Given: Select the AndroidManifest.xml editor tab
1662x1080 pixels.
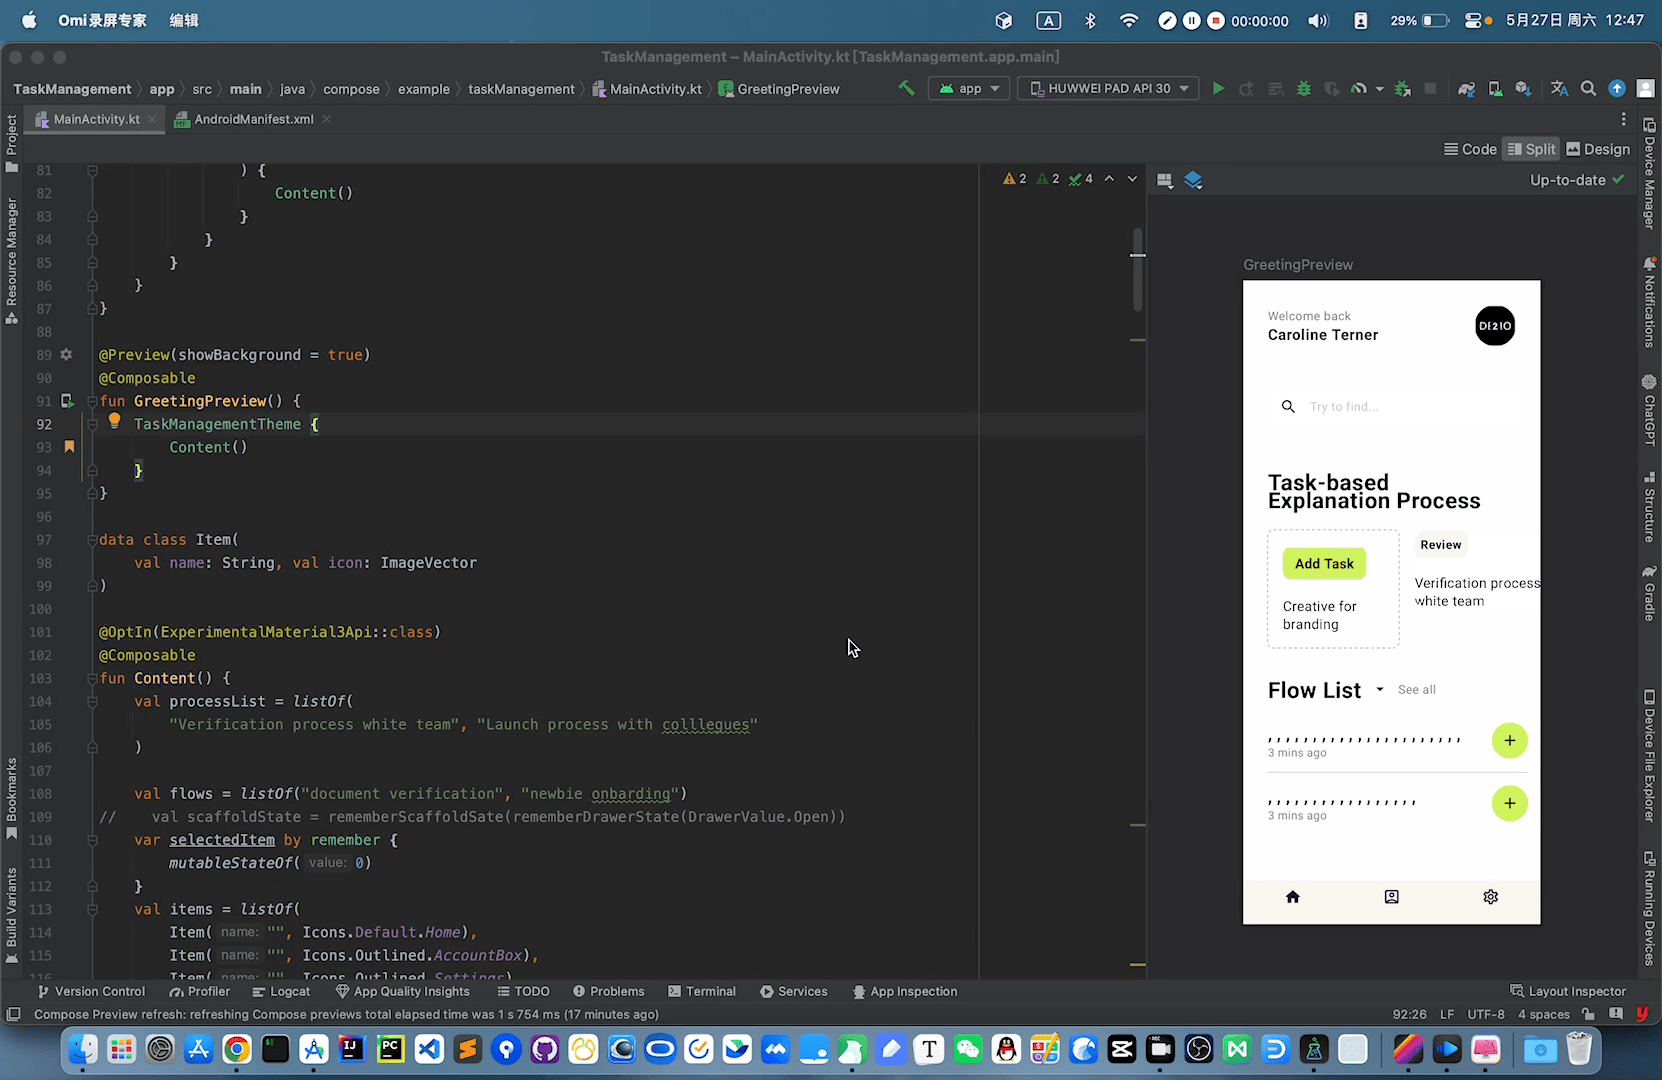Looking at the screenshot, I should (252, 119).
